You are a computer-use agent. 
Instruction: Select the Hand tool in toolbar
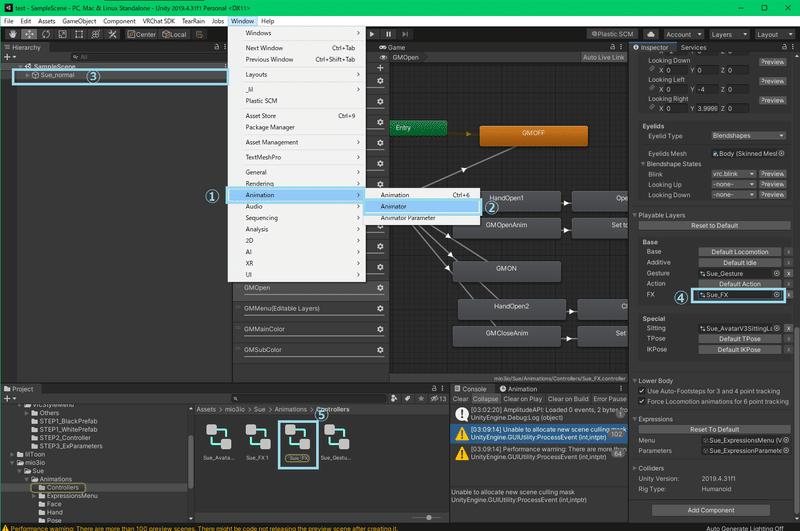click(12, 34)
